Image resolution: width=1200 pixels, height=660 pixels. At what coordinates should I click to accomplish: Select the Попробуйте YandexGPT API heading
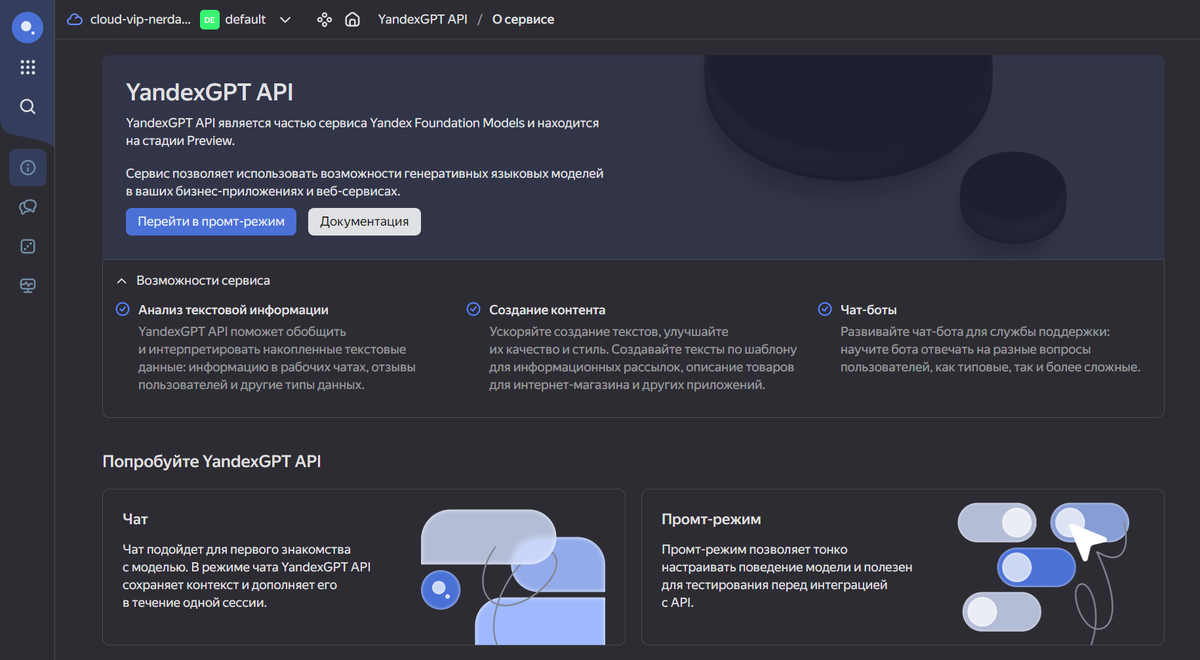click(212, 461)
